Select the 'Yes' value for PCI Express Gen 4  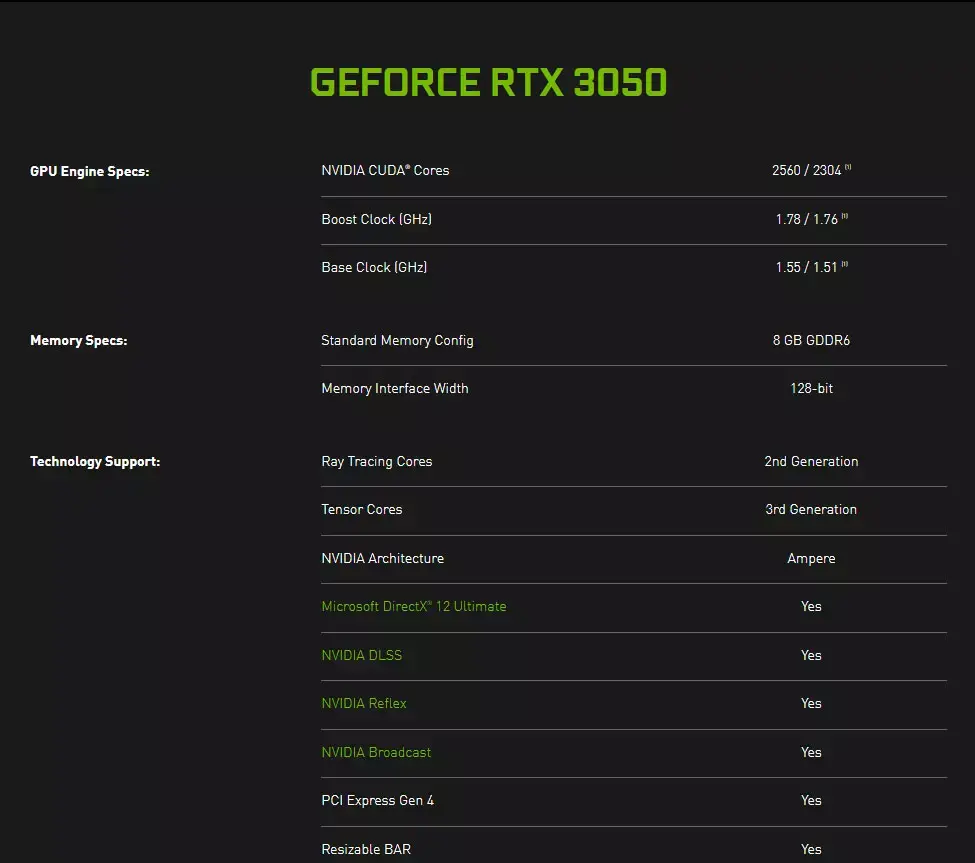click(811, 800)
